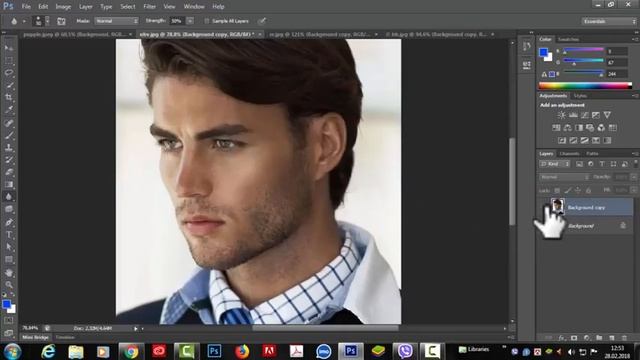Open the layer blend mode dropdown
Image resolution: width=640 pixels, height=360 pixels.
[564, 177]
